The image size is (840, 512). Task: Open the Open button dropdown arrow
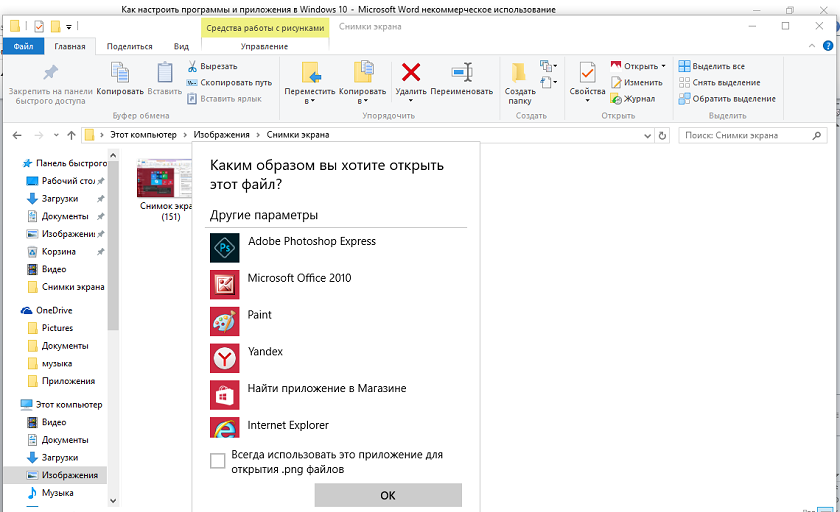[x=663, y=66]
